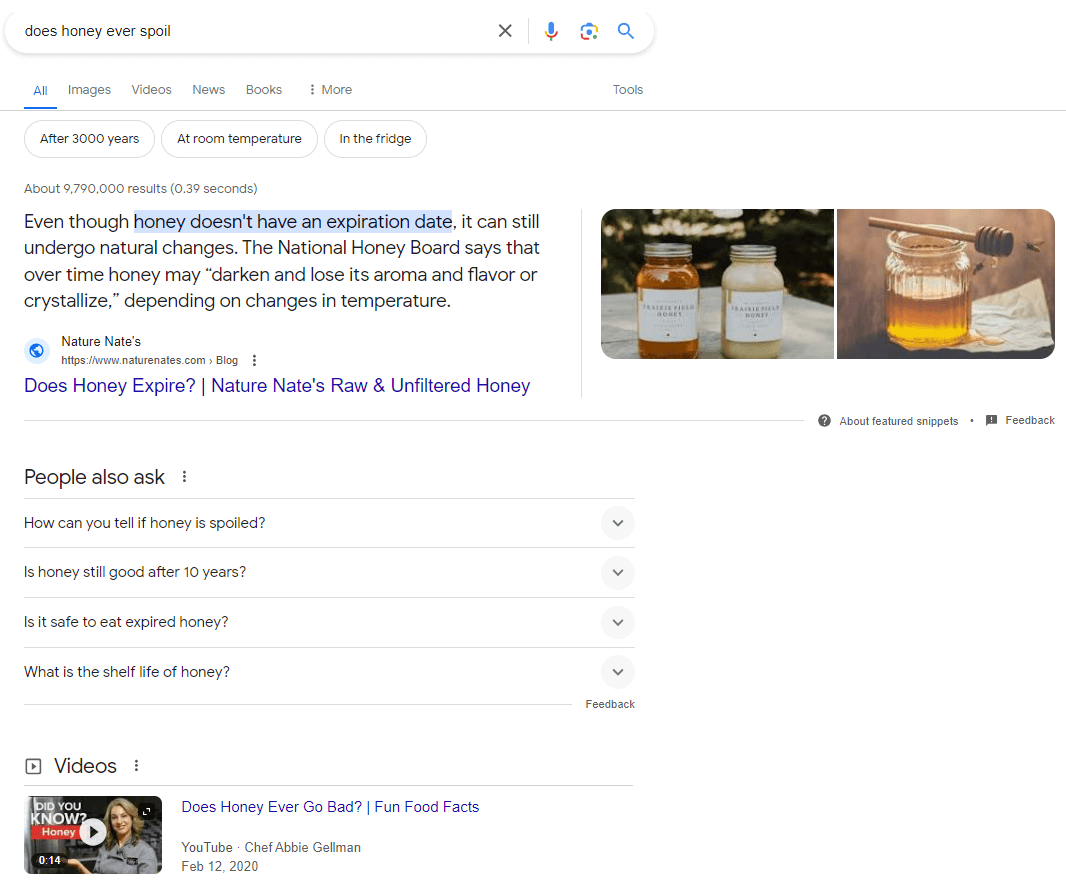Switch to the Images tab
This screenshot has height=882, width=1066.
click(x=89, y=89)
